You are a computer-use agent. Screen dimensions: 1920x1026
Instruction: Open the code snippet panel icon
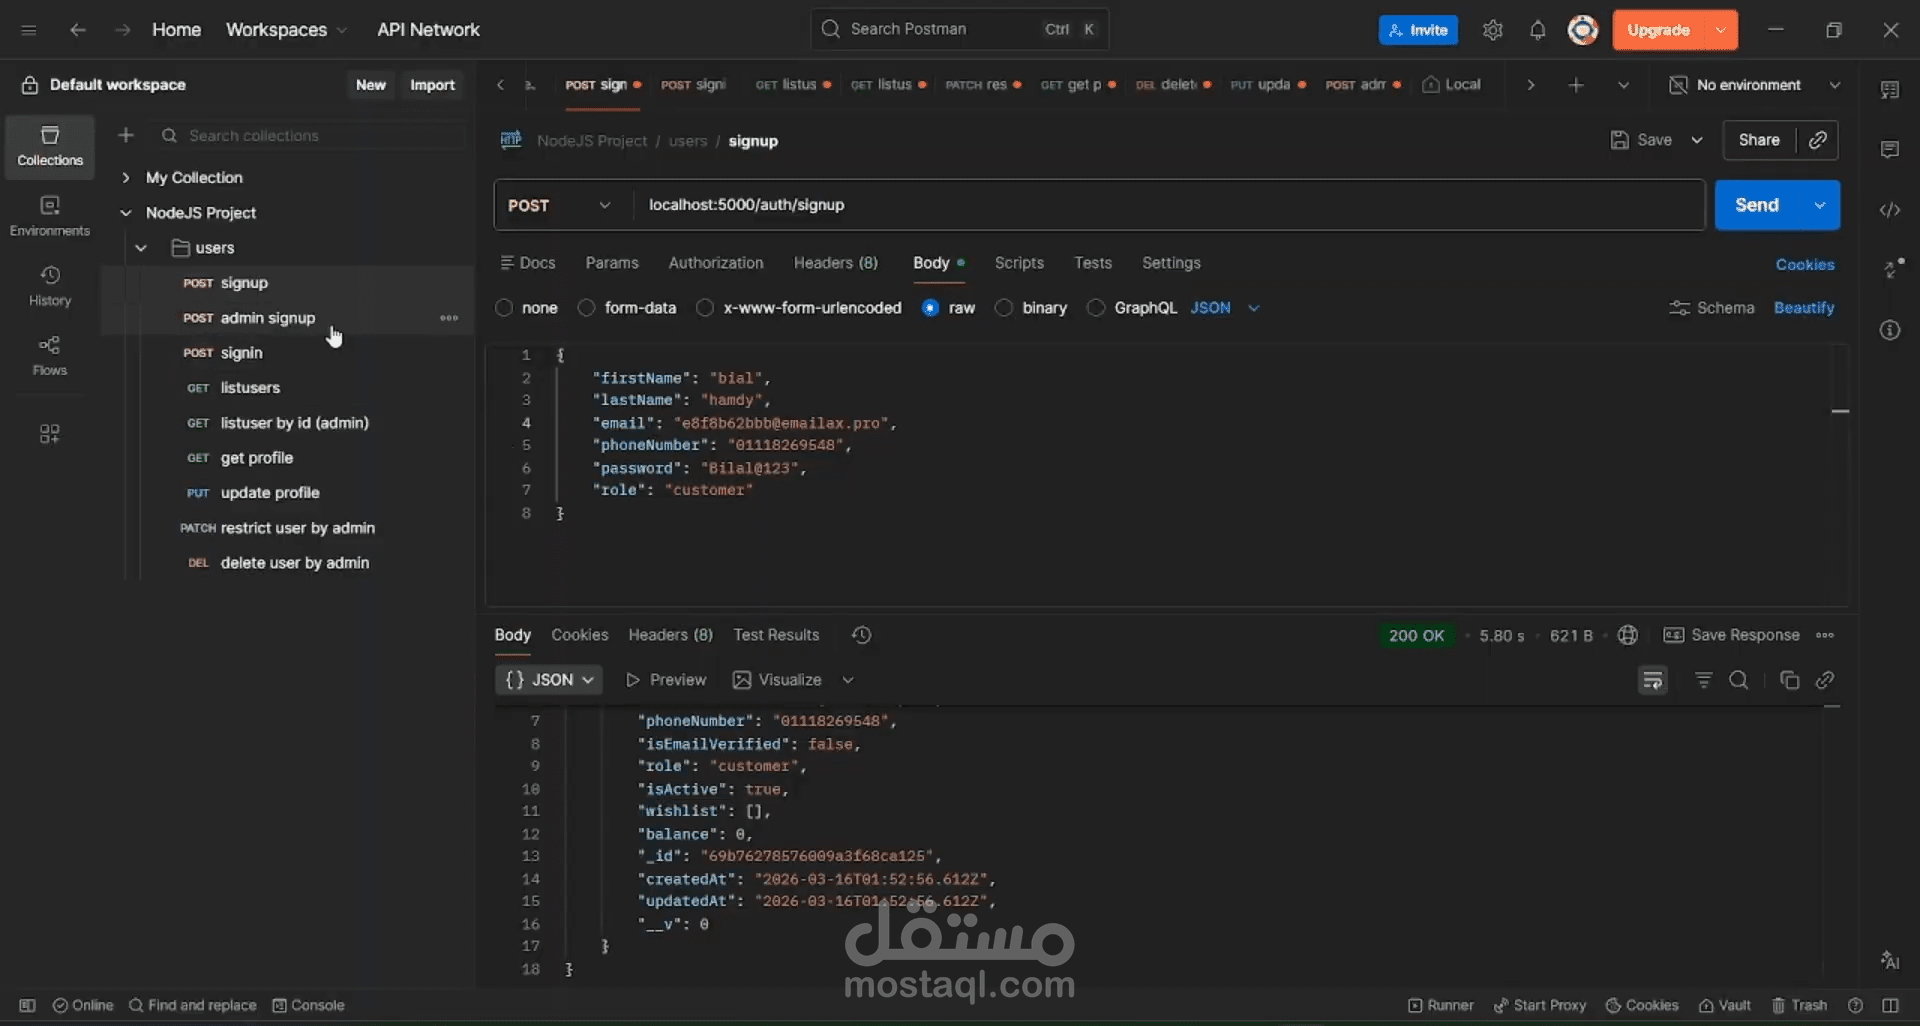tap(1890, 210)
